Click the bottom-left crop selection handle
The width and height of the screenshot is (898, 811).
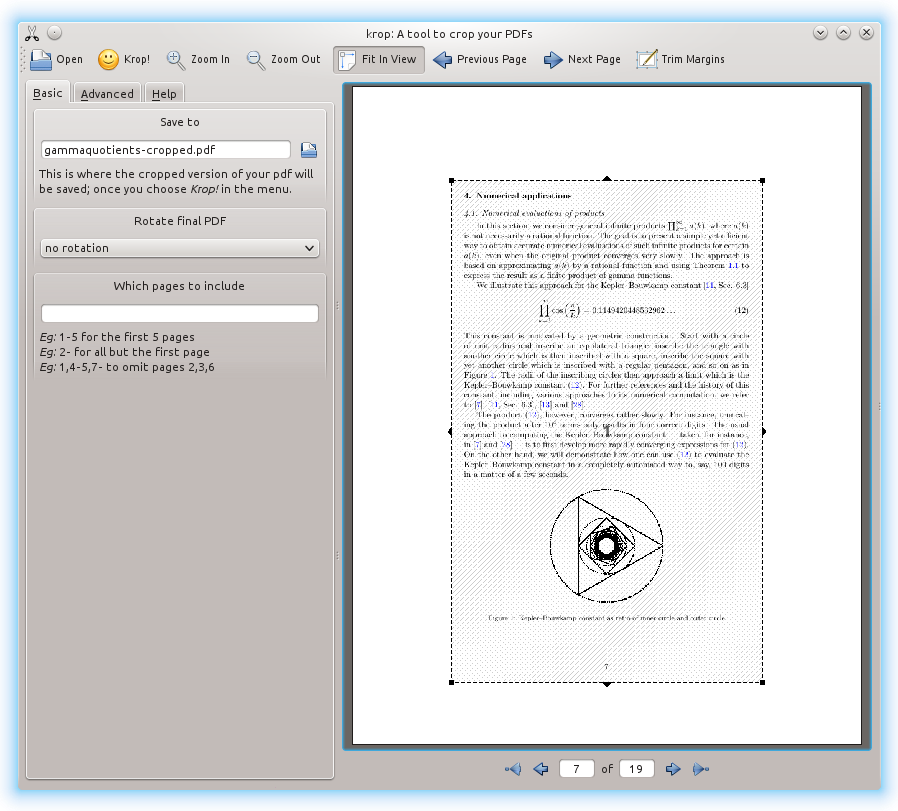click(x=452, y=682)
